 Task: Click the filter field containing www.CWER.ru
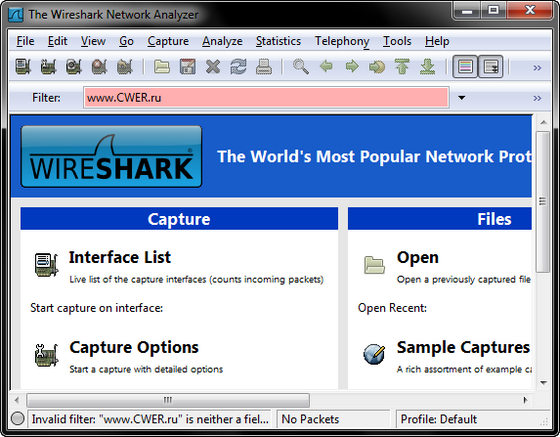coord(266,97)
